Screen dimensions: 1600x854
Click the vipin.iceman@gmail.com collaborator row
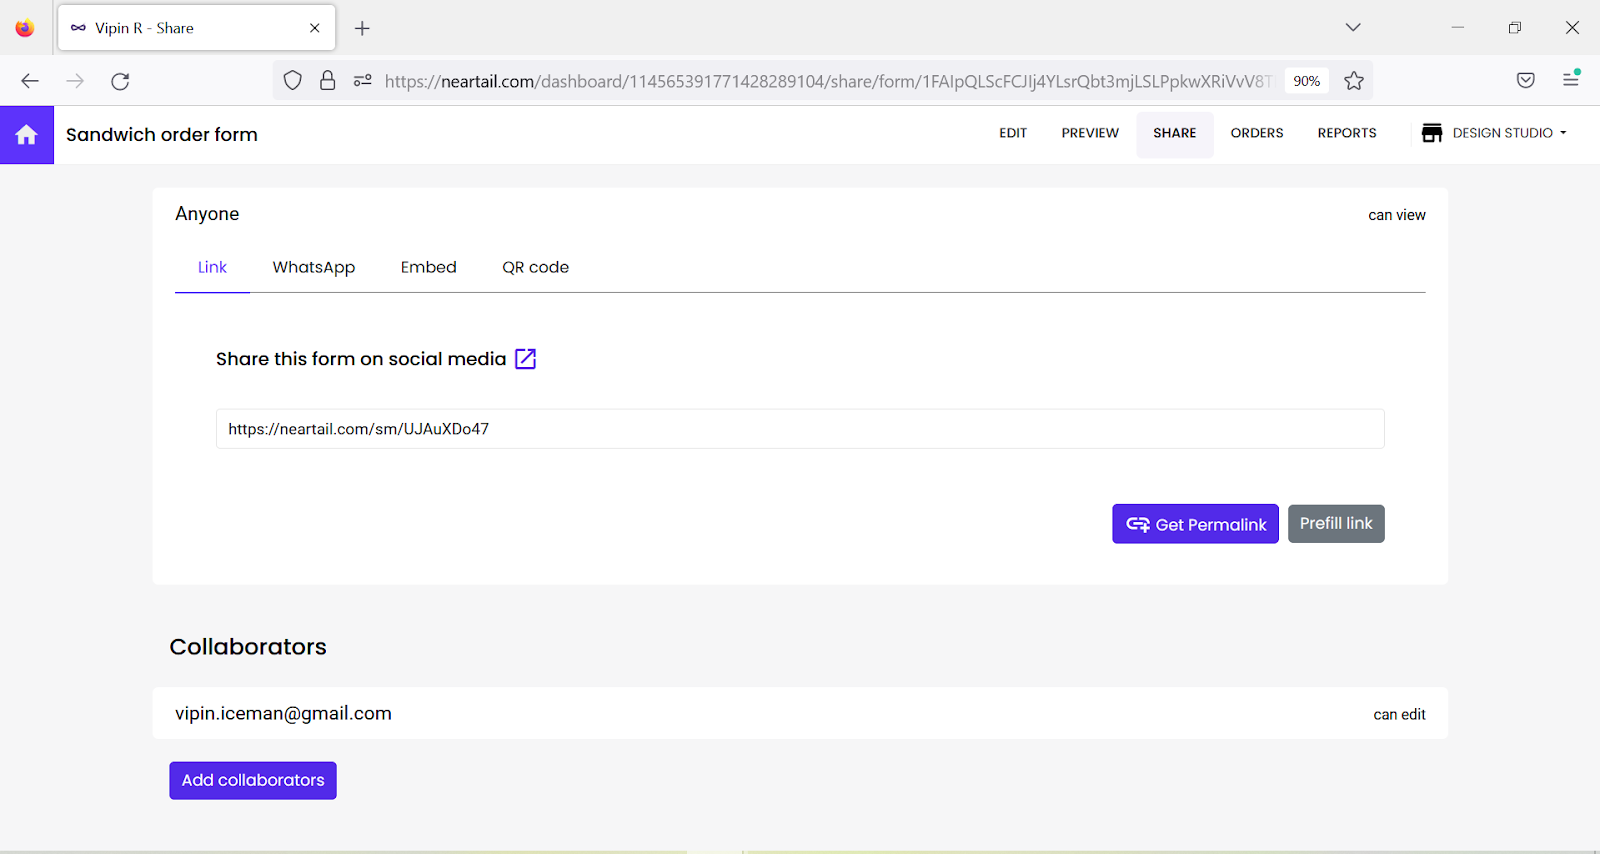click(x=800, y=713)
